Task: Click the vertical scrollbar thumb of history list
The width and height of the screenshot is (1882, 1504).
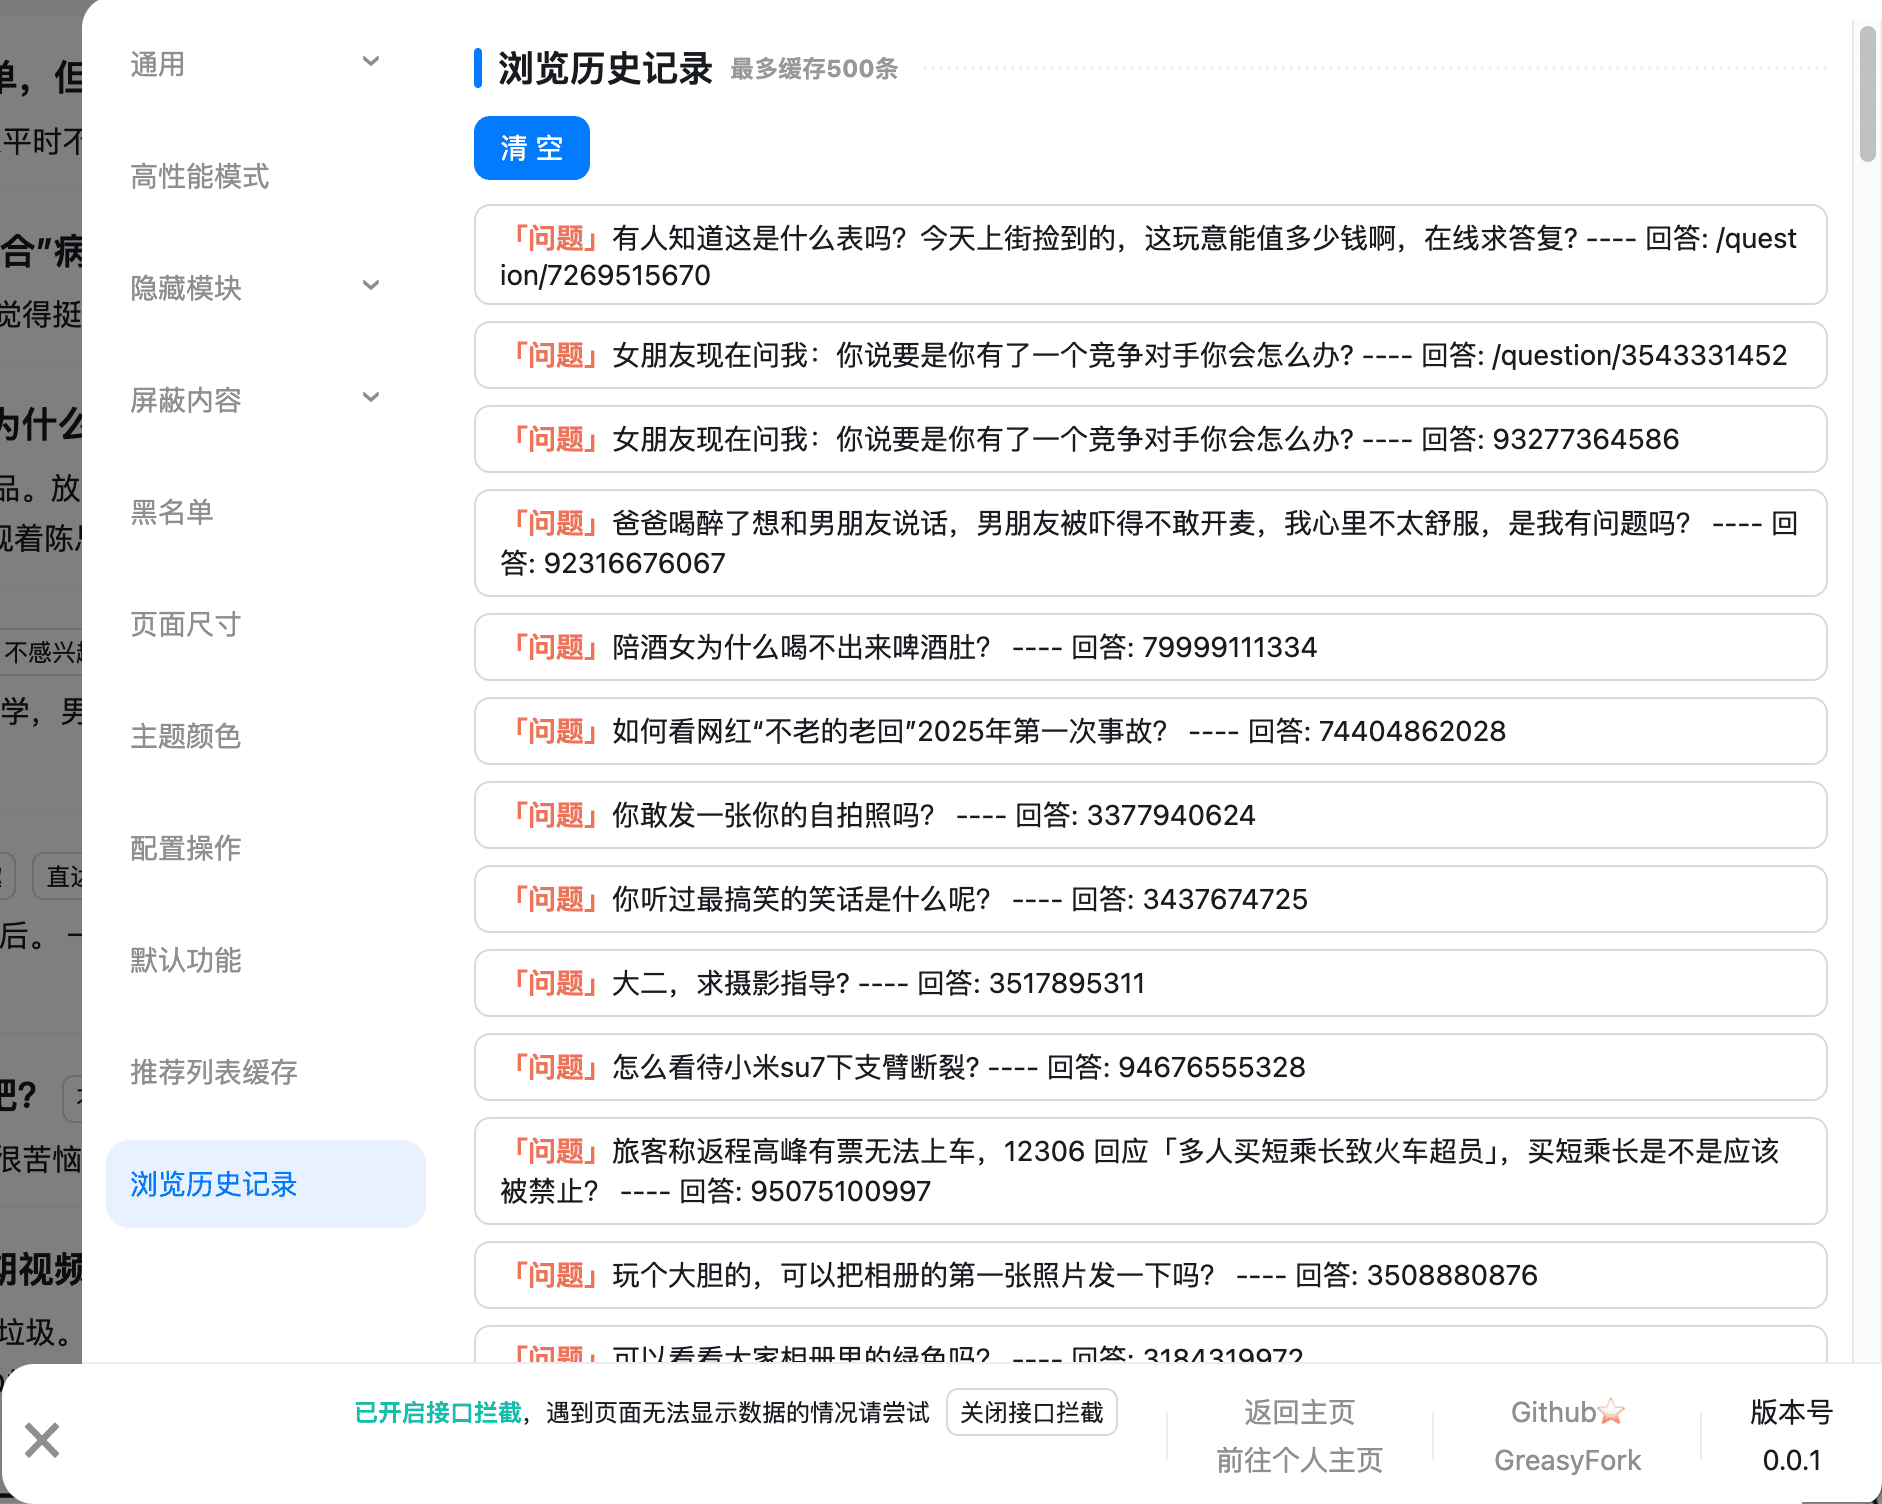Action: [1867, 94]
